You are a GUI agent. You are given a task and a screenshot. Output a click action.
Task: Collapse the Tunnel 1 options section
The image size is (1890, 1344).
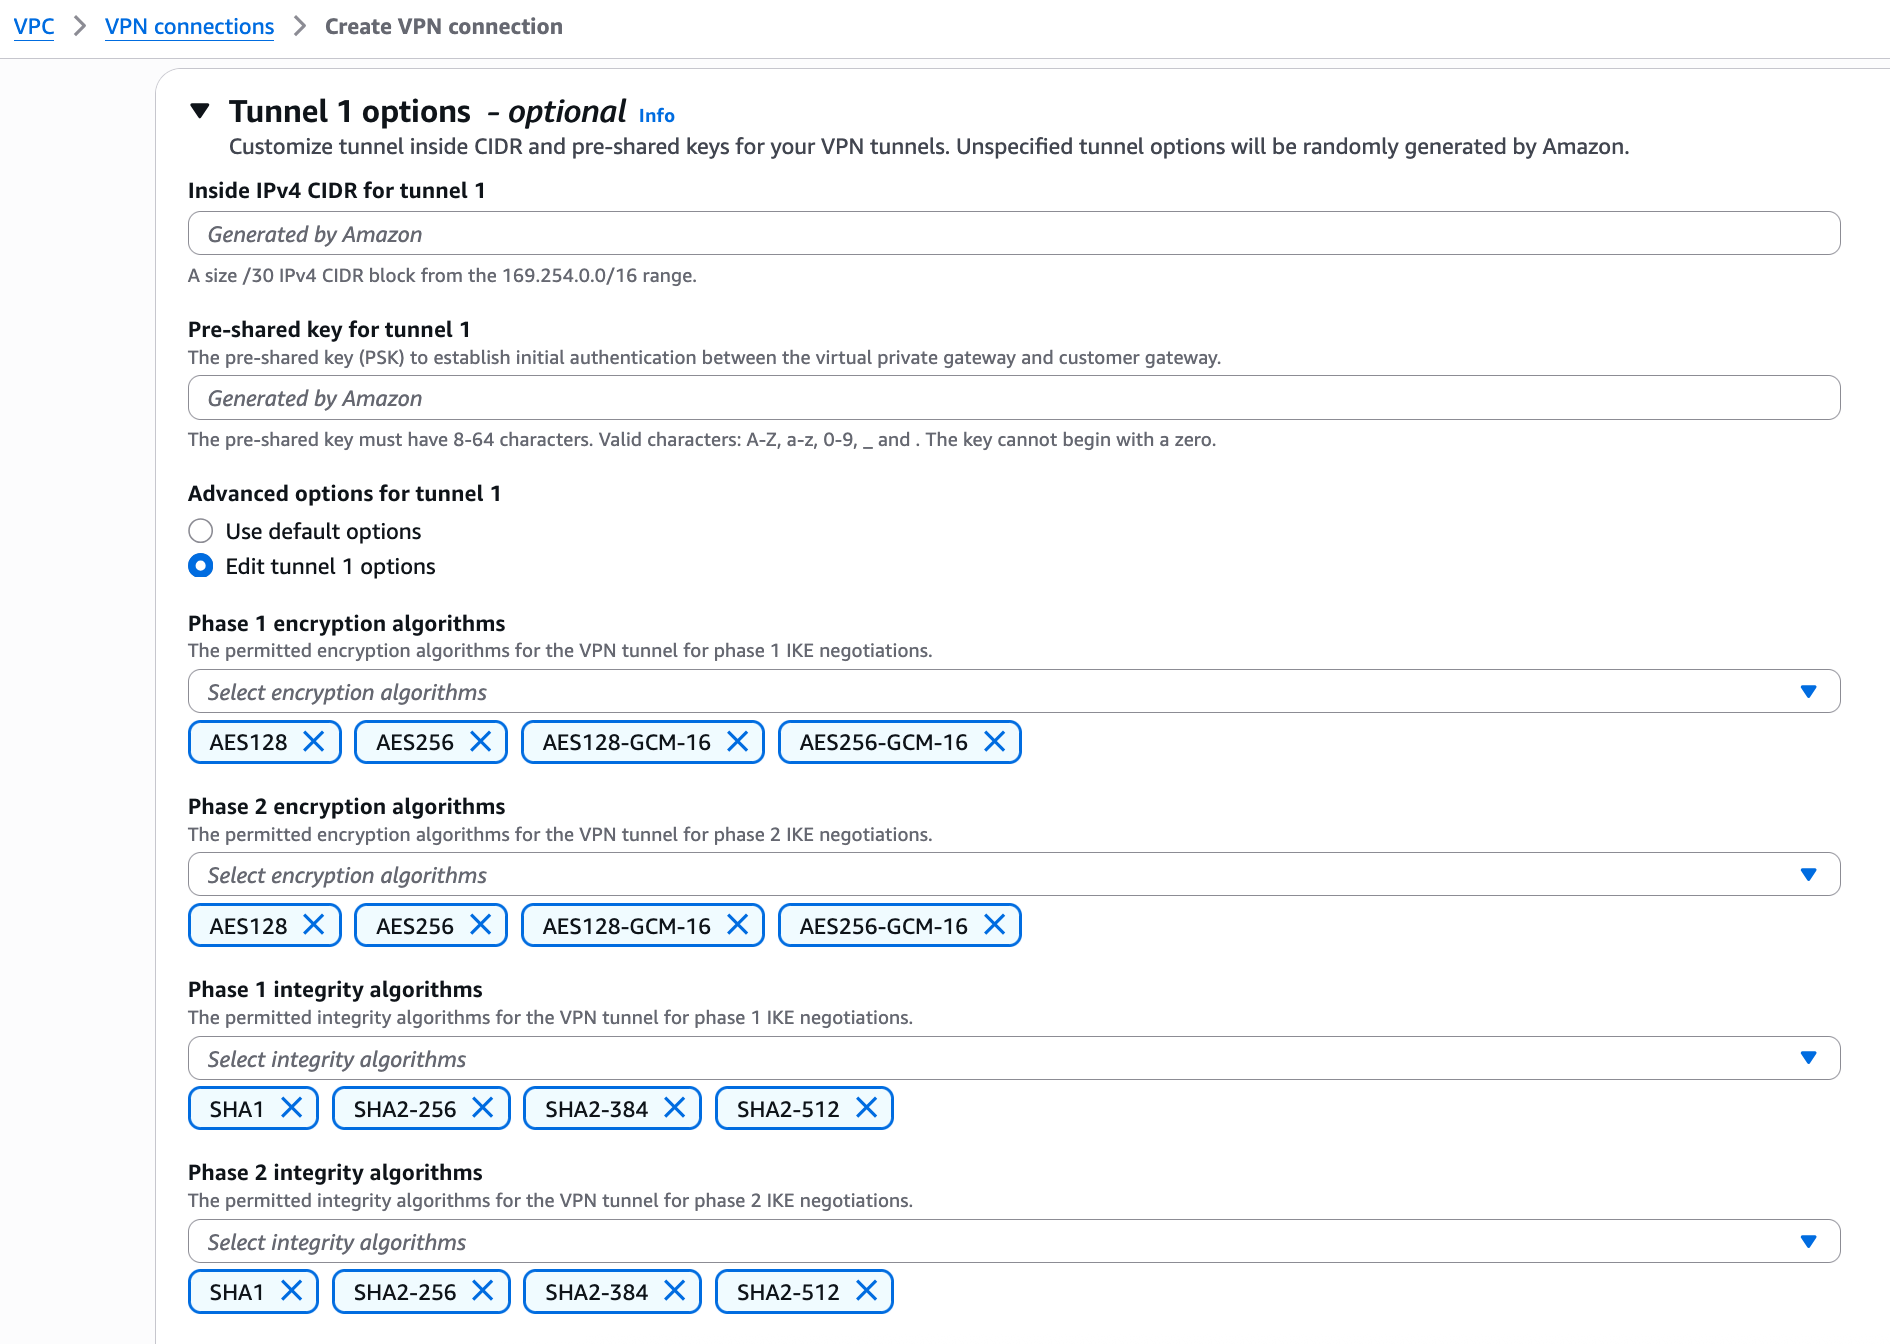[200, 111]
